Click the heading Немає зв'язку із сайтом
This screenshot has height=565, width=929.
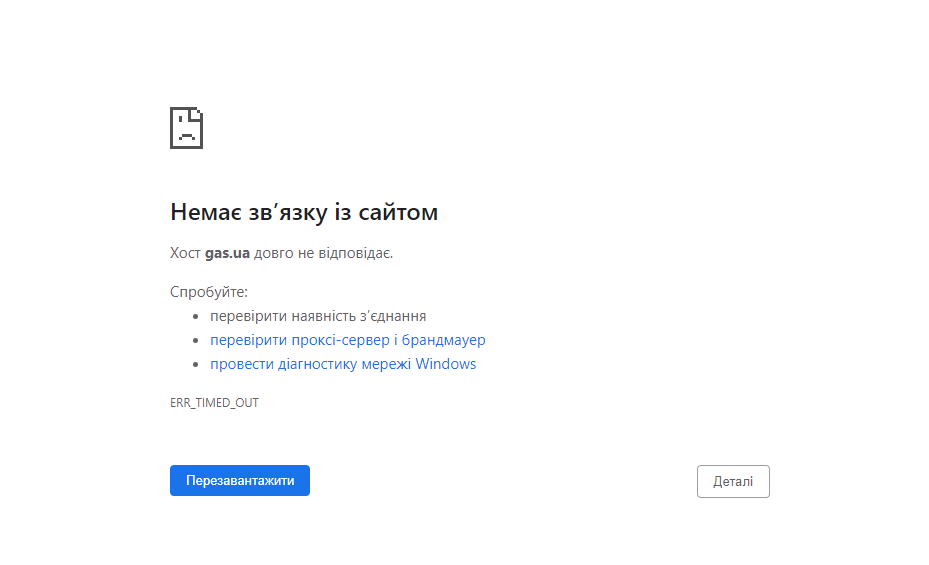pos(304,212)
